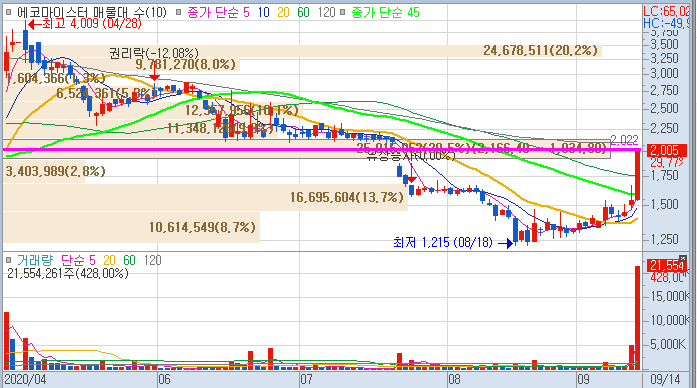Select the green 60 price moving average legend
The height and width of the screenshot is (388, 697).
tap(303, 12)
